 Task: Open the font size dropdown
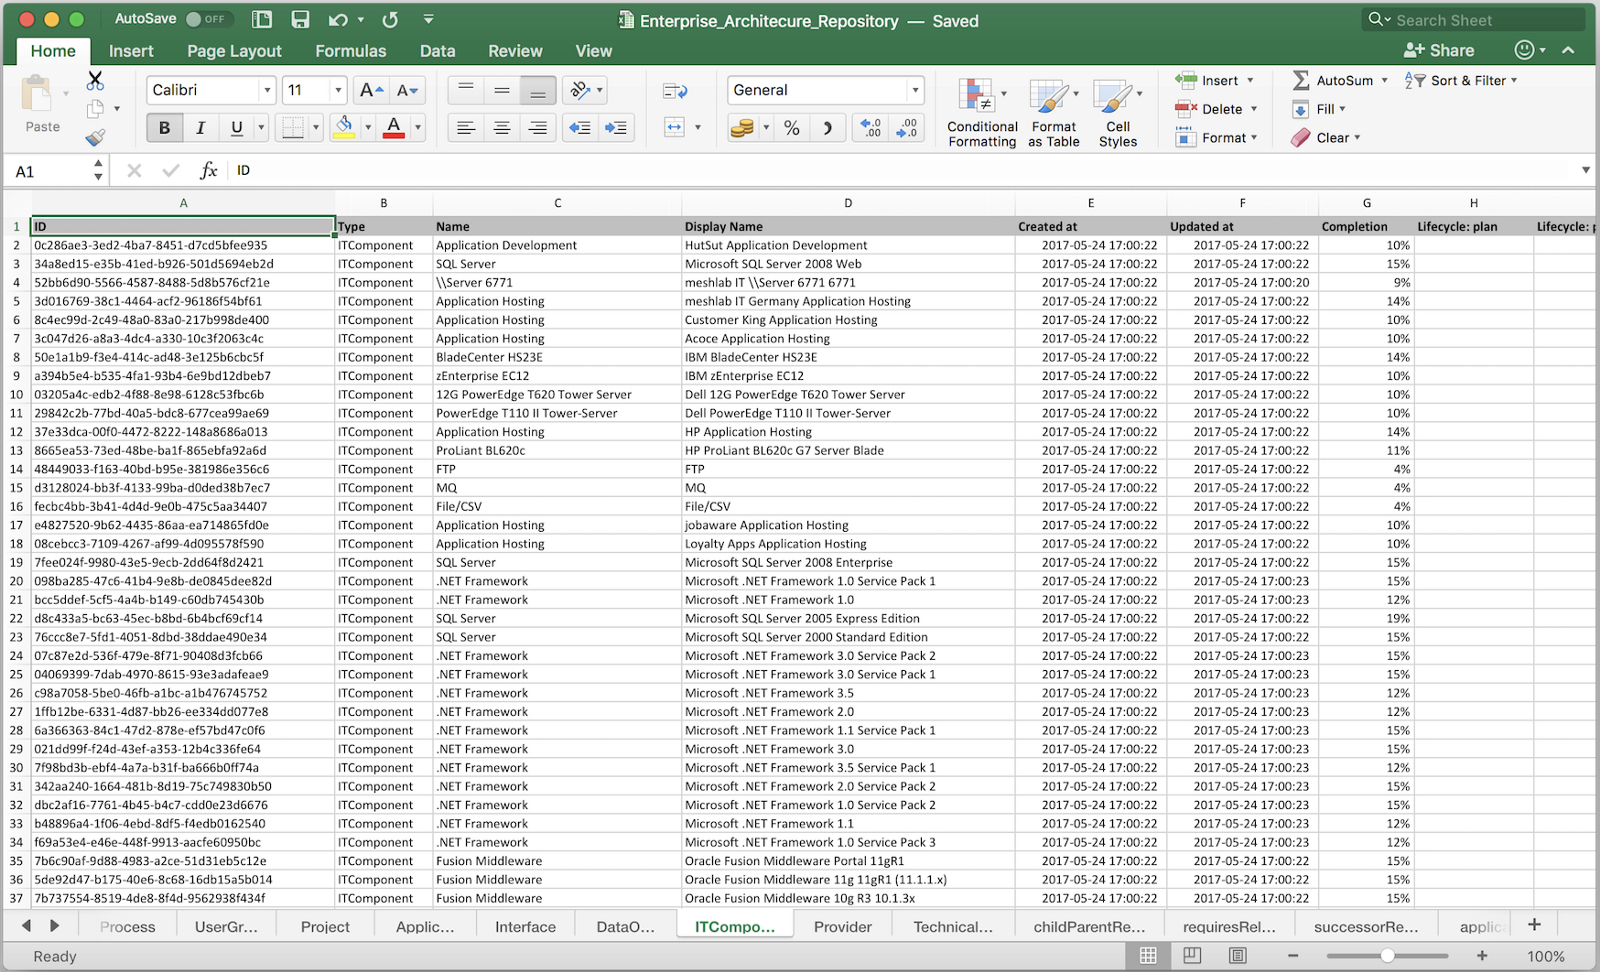pos(338,90)
